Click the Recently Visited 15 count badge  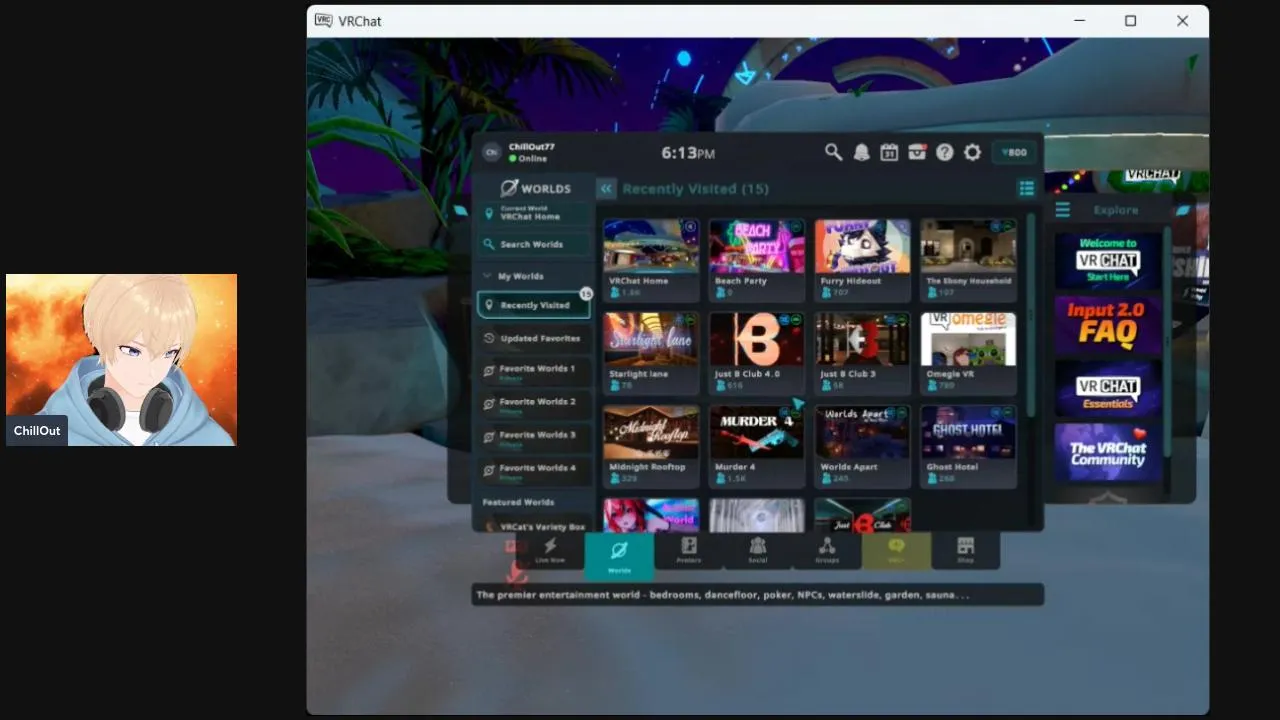pyautogui.click(x=586, y=294)
